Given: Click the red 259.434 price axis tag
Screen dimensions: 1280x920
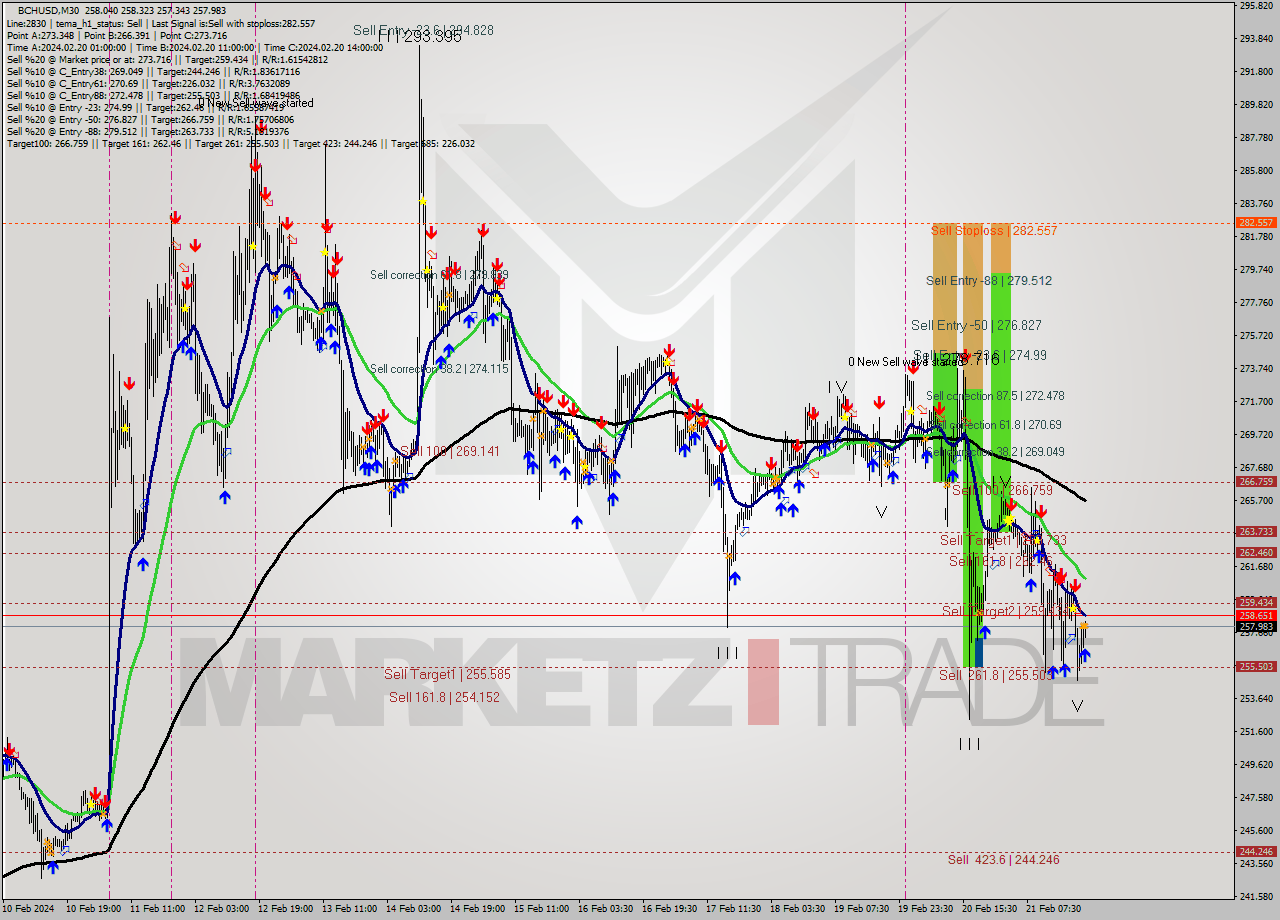Looking at the screenshot, I should click(1256, 603).
